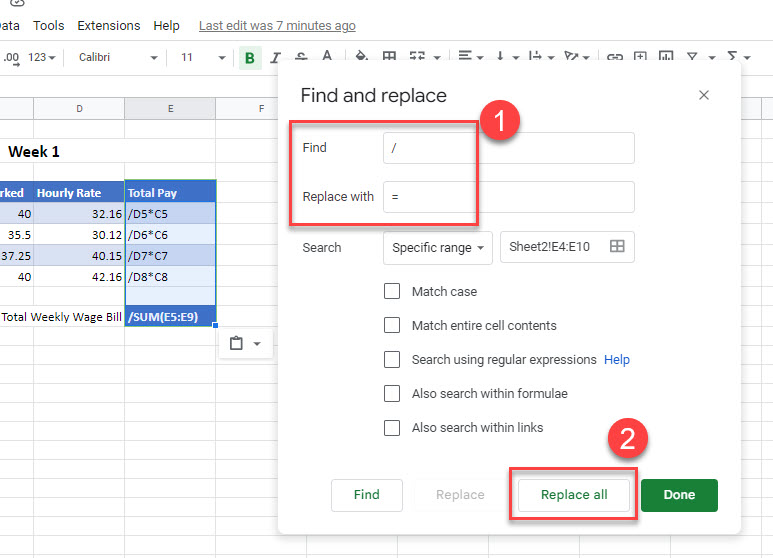Click the Help link for regular expressions
Image resolution: width=773 pixels, height=558 pixels.
617,360
